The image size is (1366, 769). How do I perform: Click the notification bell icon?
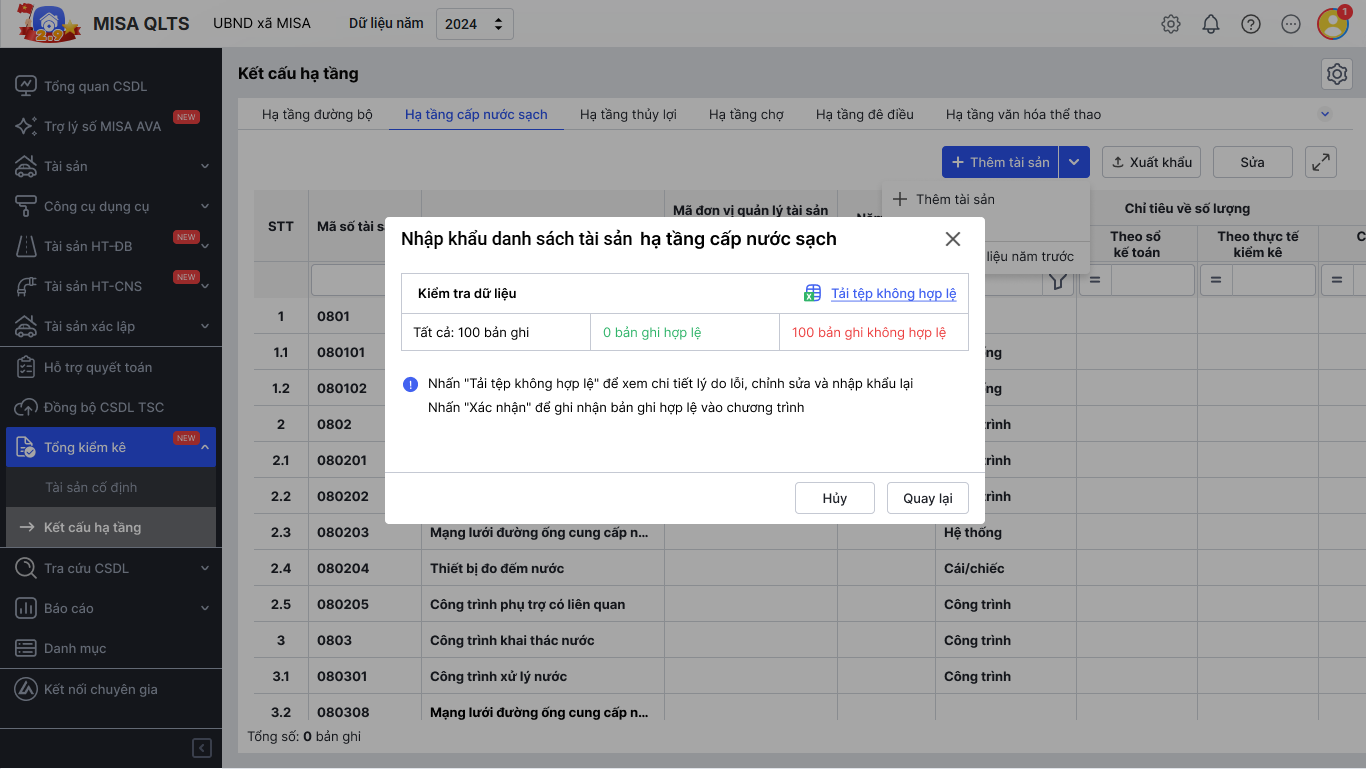pyautogui.click(x=1211, y=24)
